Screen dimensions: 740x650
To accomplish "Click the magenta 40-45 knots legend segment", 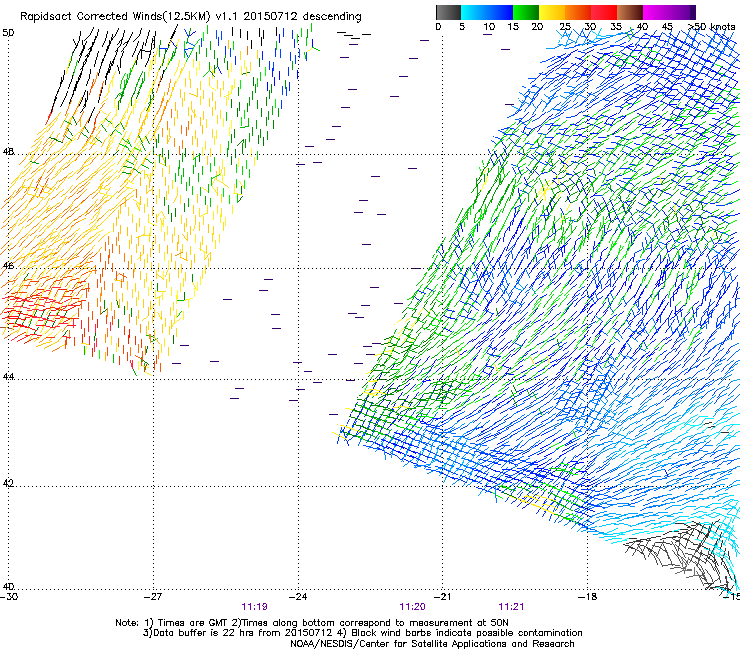I will pos(656,12).
